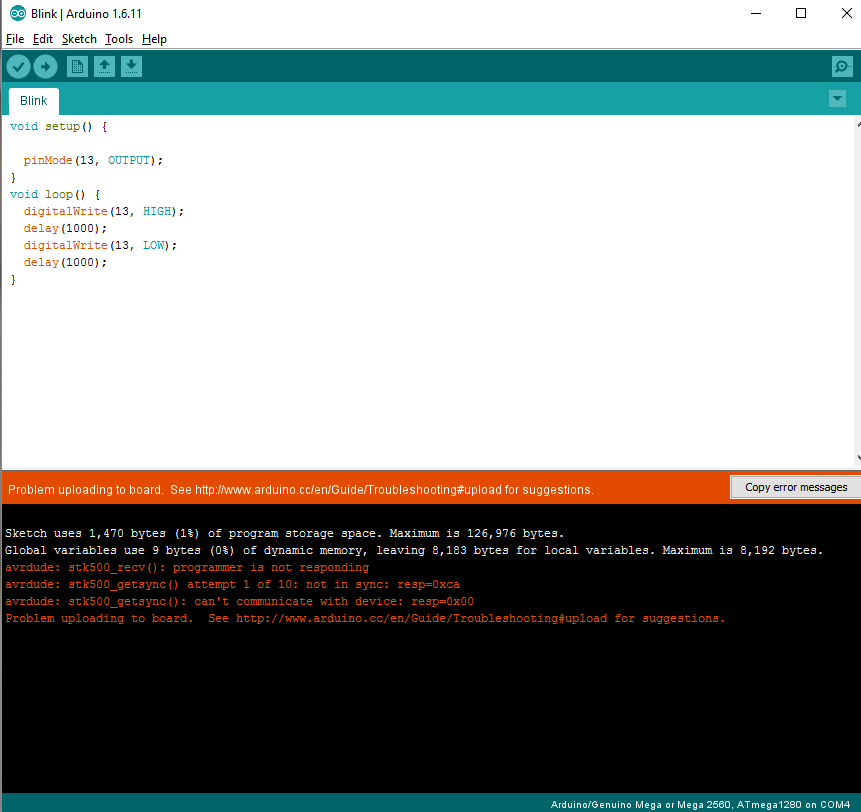Open the Help menu

pos(154,39)
